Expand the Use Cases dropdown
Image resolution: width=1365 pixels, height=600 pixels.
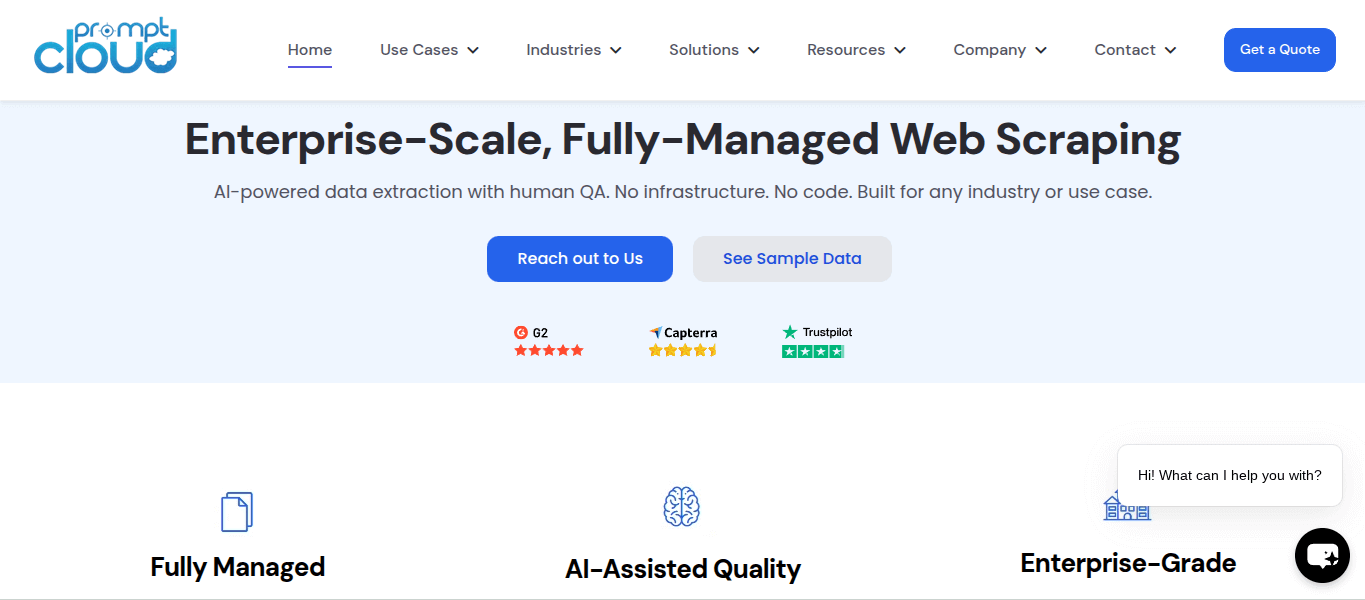click(429, 50)
